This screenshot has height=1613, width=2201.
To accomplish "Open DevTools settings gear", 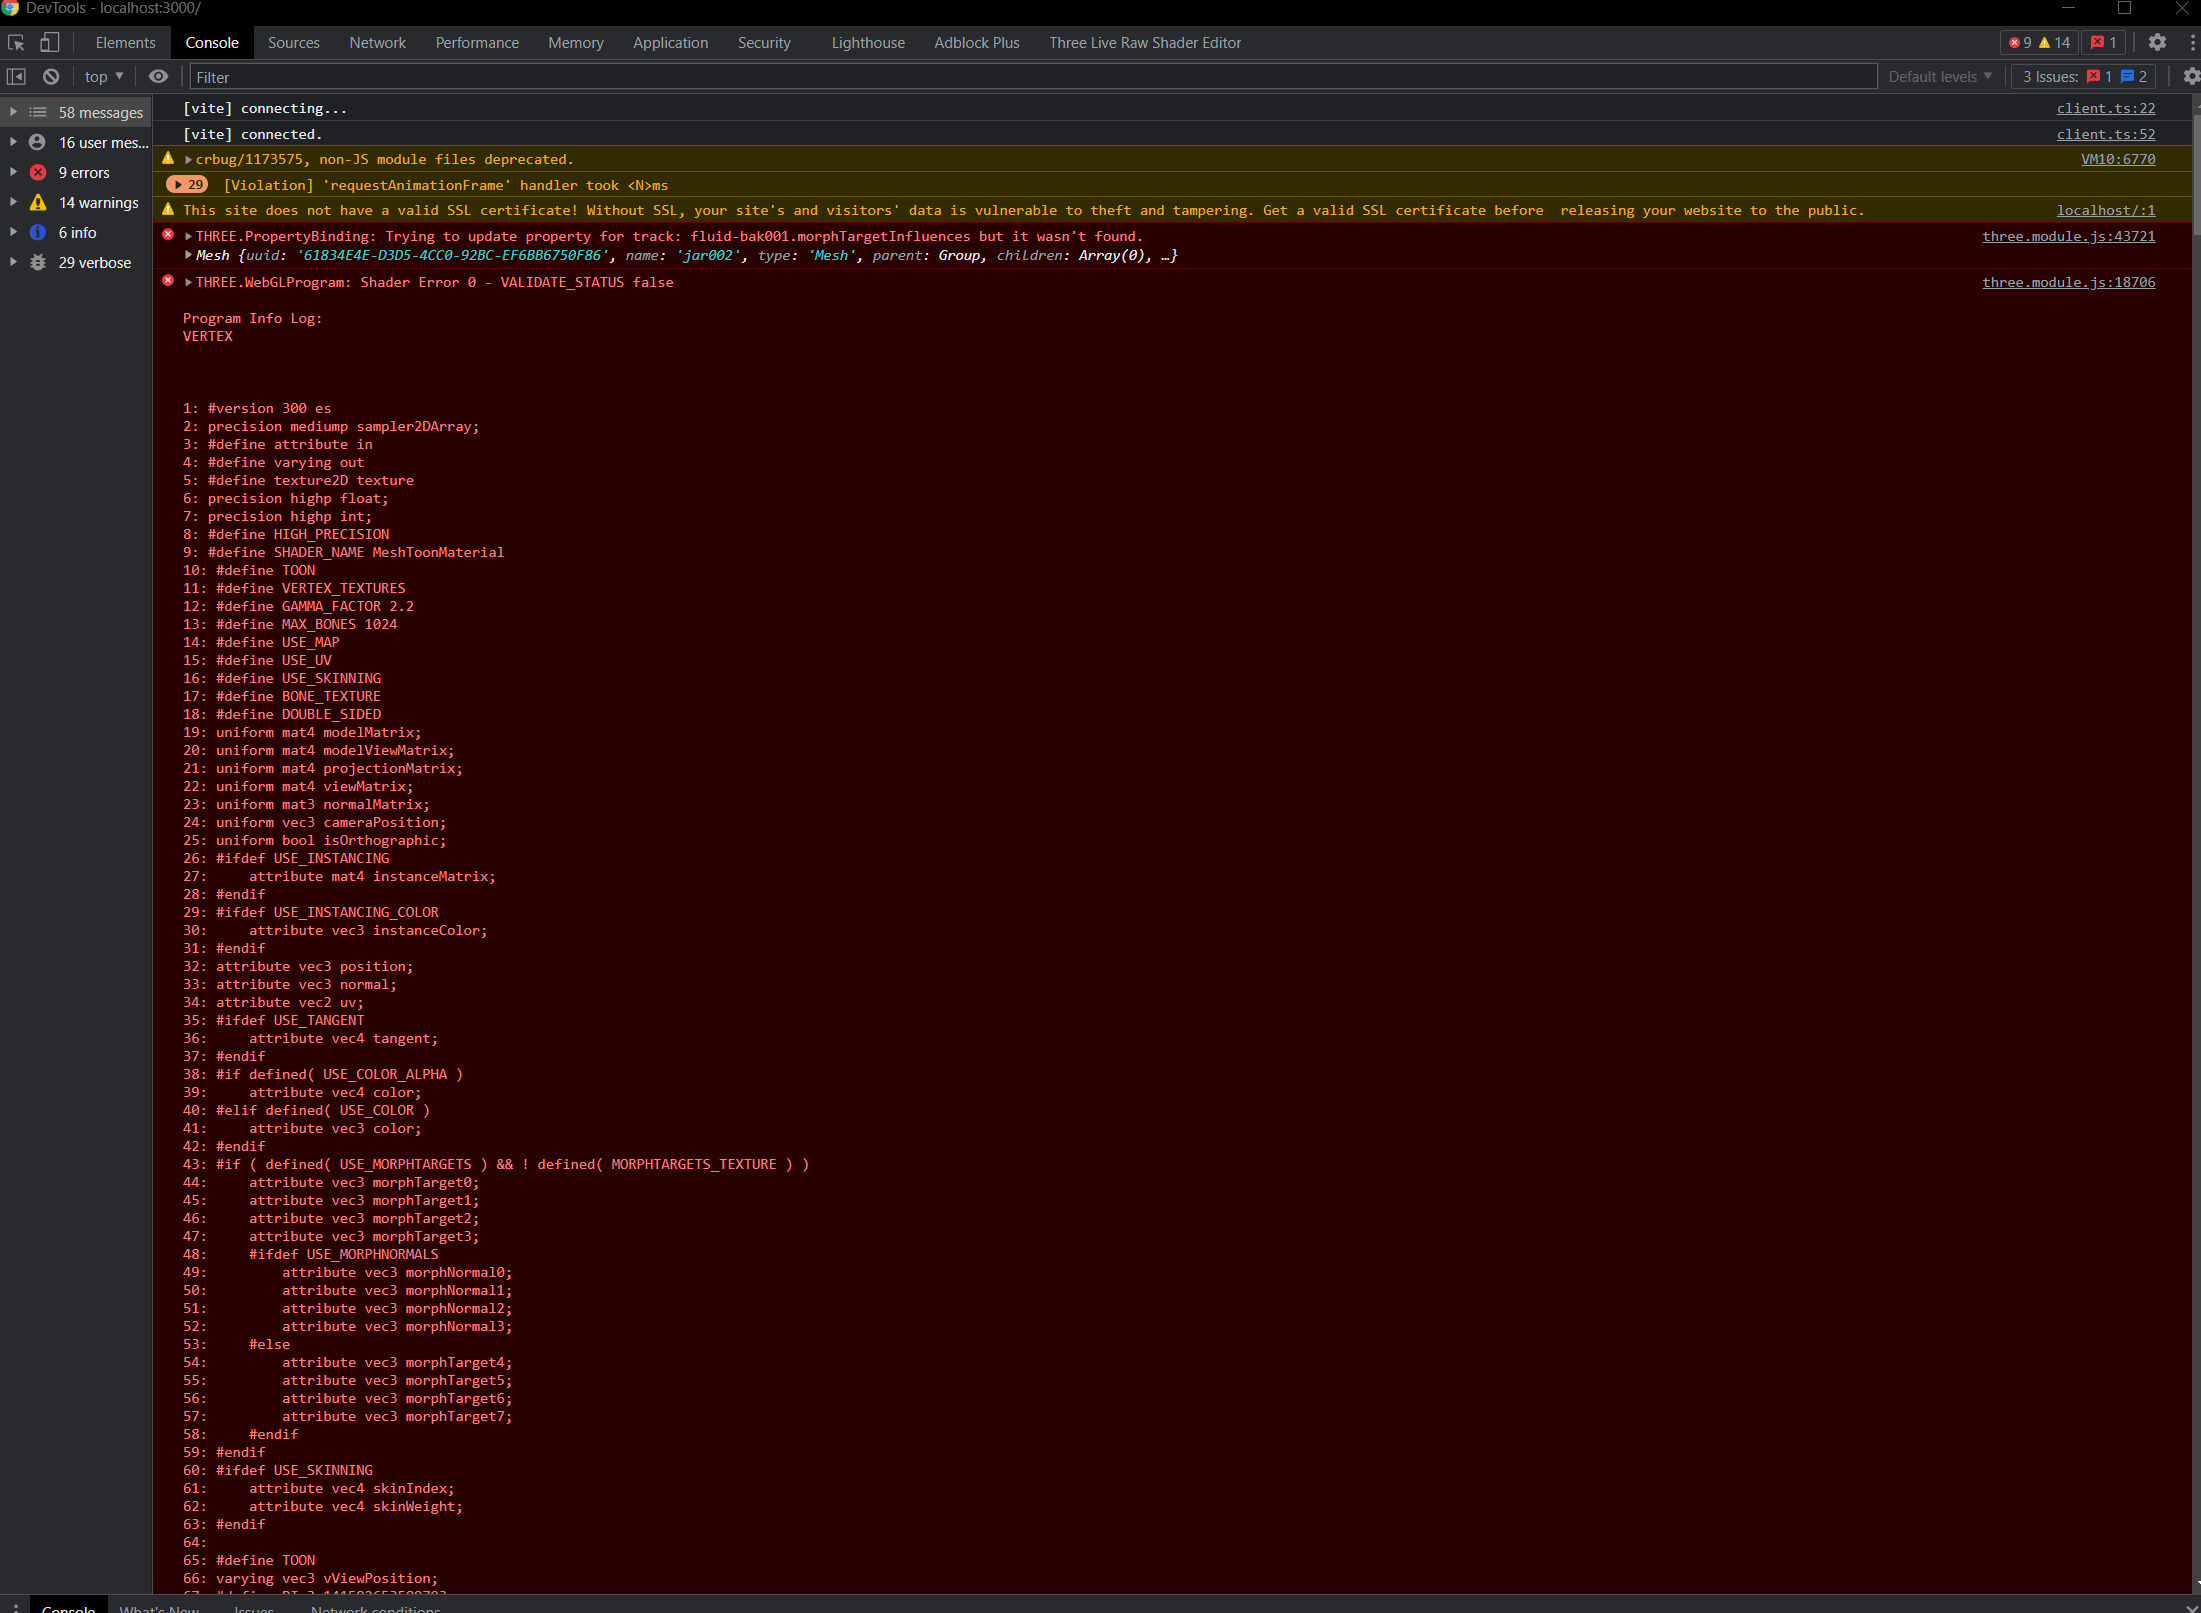I will pyautogui.click(x=2157, y=42).
